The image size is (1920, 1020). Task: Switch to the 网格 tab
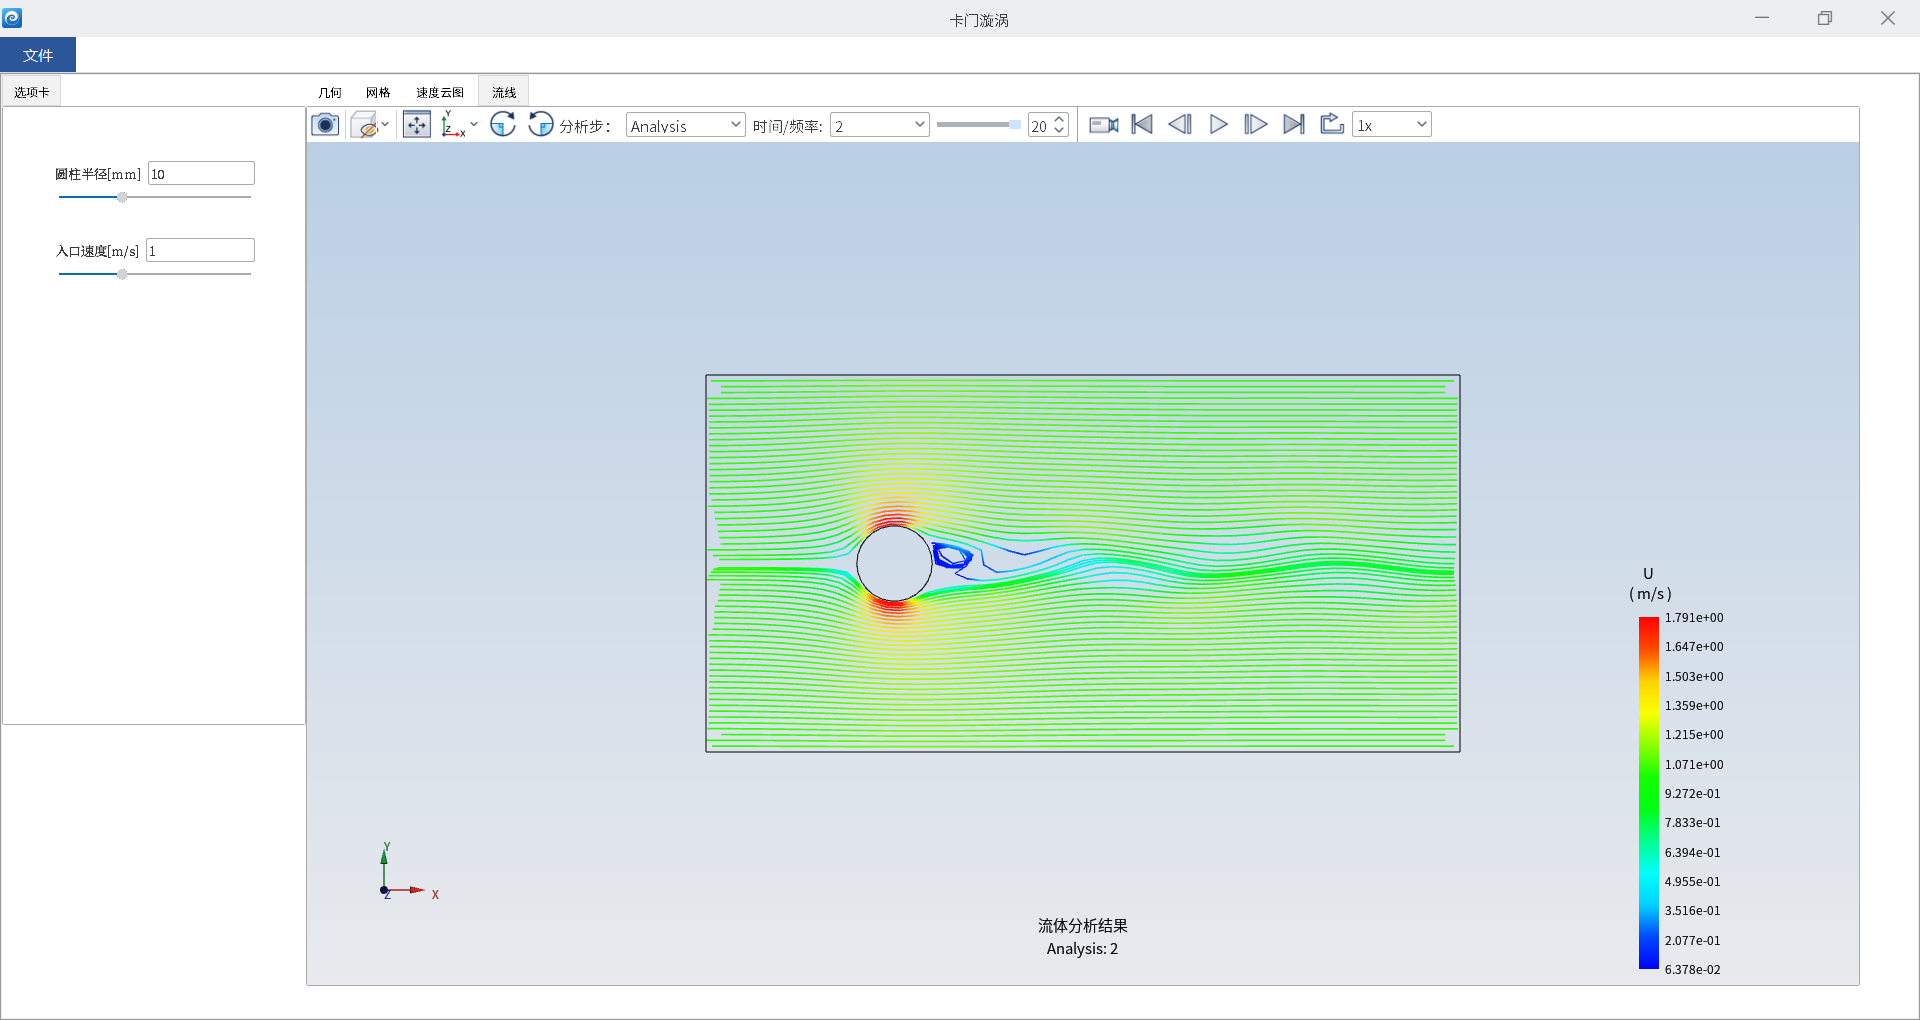(378, 92)
